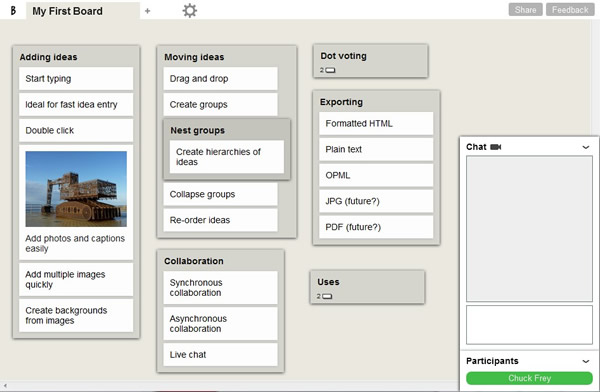Screen dimensions: 600x392
Task: Select Asynchronous collaboration card
Action: click(x=220, y=323)
